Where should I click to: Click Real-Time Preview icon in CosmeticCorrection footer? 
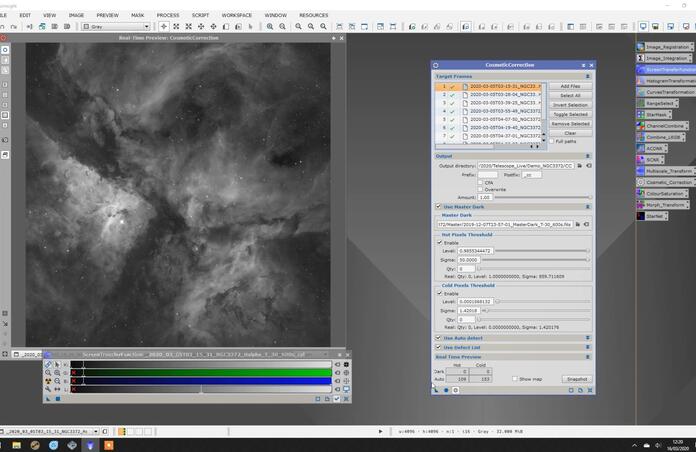click(x=455, y=390)
